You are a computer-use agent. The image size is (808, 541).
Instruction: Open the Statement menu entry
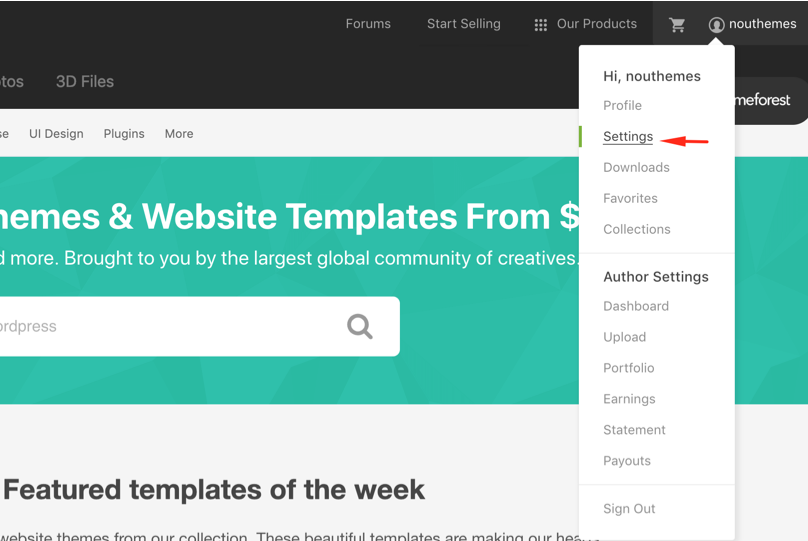point(634,430)
